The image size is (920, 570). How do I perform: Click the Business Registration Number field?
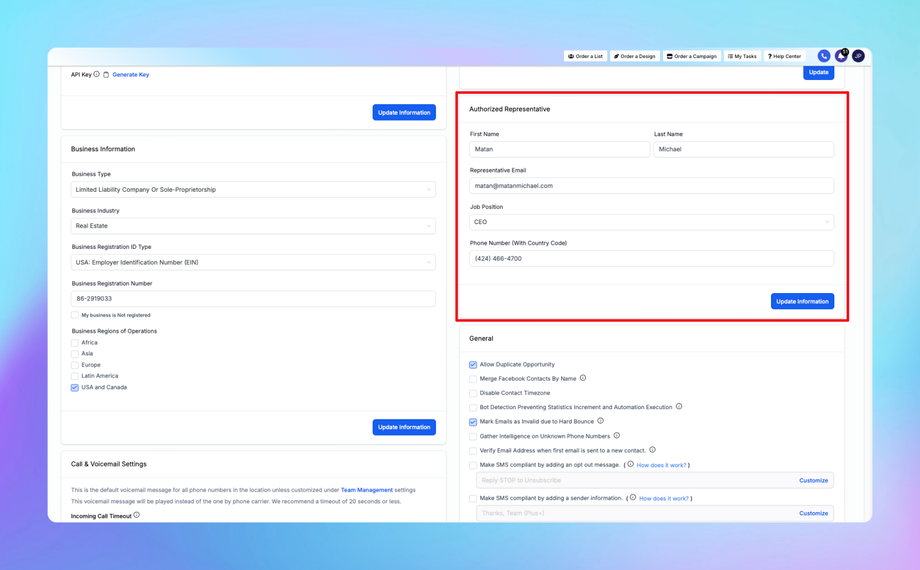tap(253, 298)
